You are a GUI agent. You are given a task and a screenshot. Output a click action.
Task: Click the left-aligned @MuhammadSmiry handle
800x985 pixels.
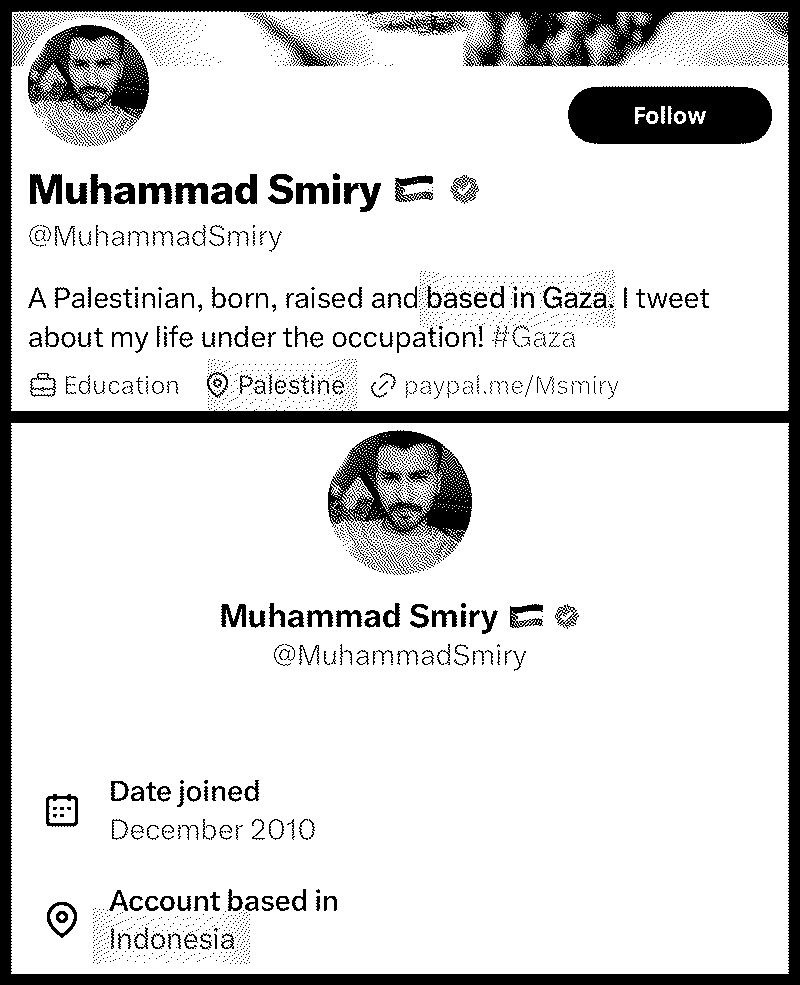[155, 238]
